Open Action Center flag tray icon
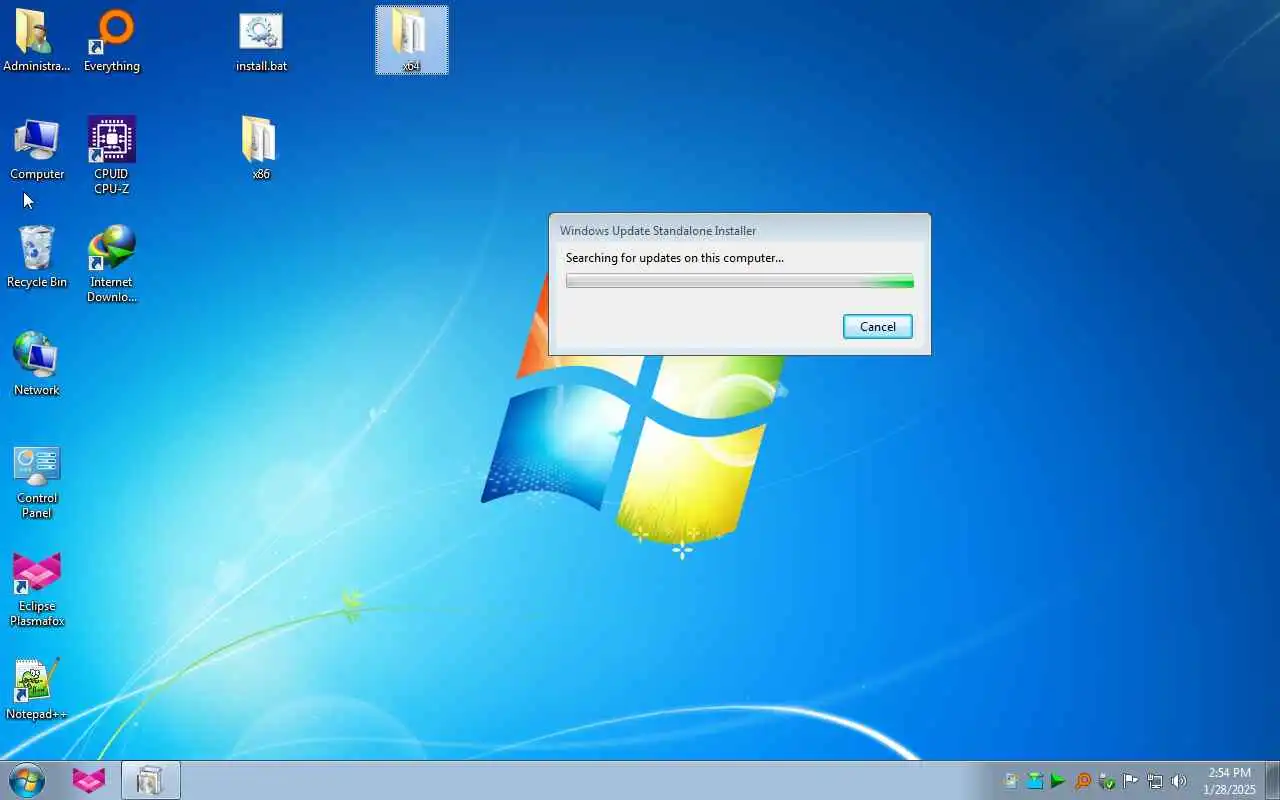The width and height of the screenshot is (1280, 800). click(1131, 781)
